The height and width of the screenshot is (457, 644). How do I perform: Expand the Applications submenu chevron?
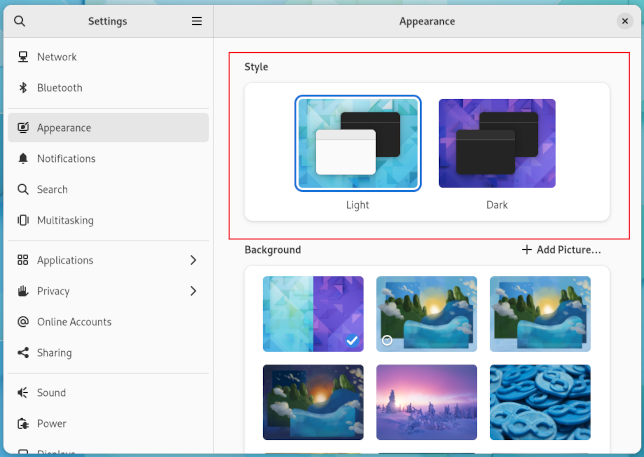click(x=193, y=260)
